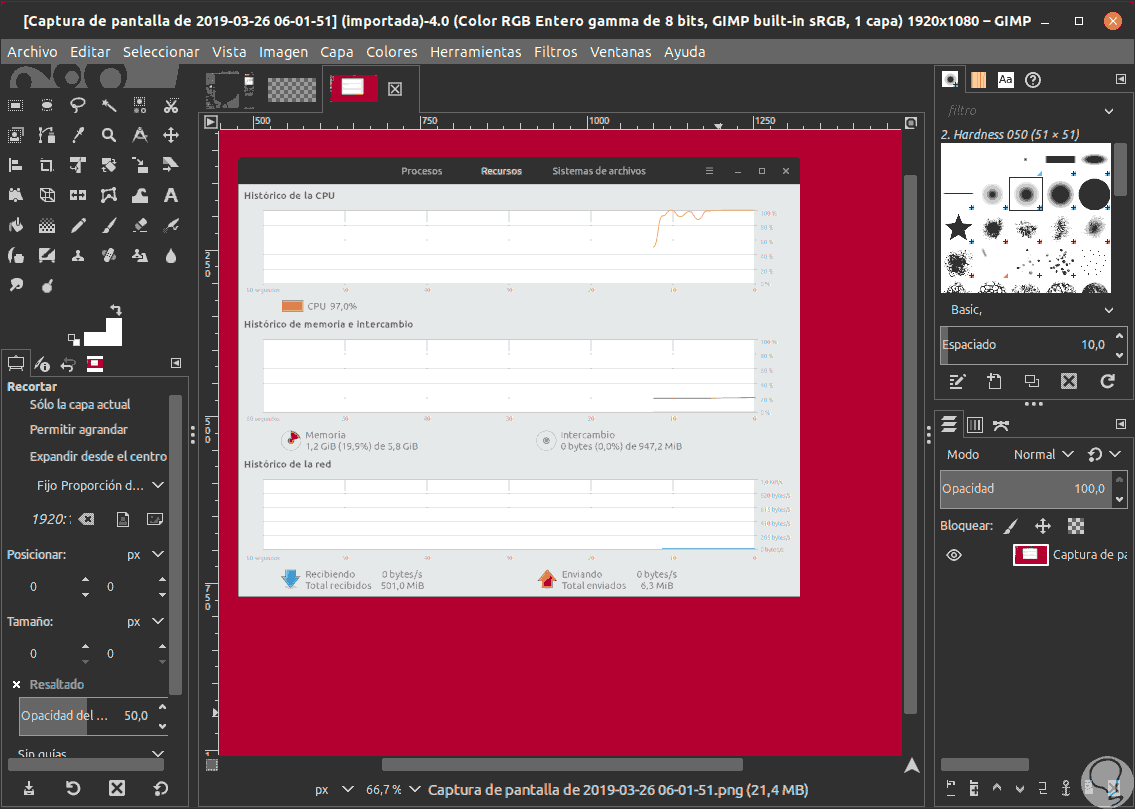
Task: Select the Heal bandage tool
Action: 109,255
